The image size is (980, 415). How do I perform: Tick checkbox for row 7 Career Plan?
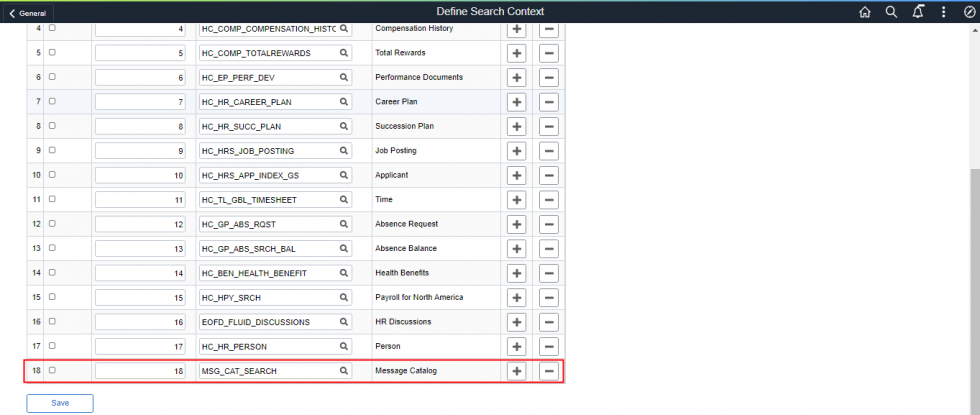pos(52,101)
